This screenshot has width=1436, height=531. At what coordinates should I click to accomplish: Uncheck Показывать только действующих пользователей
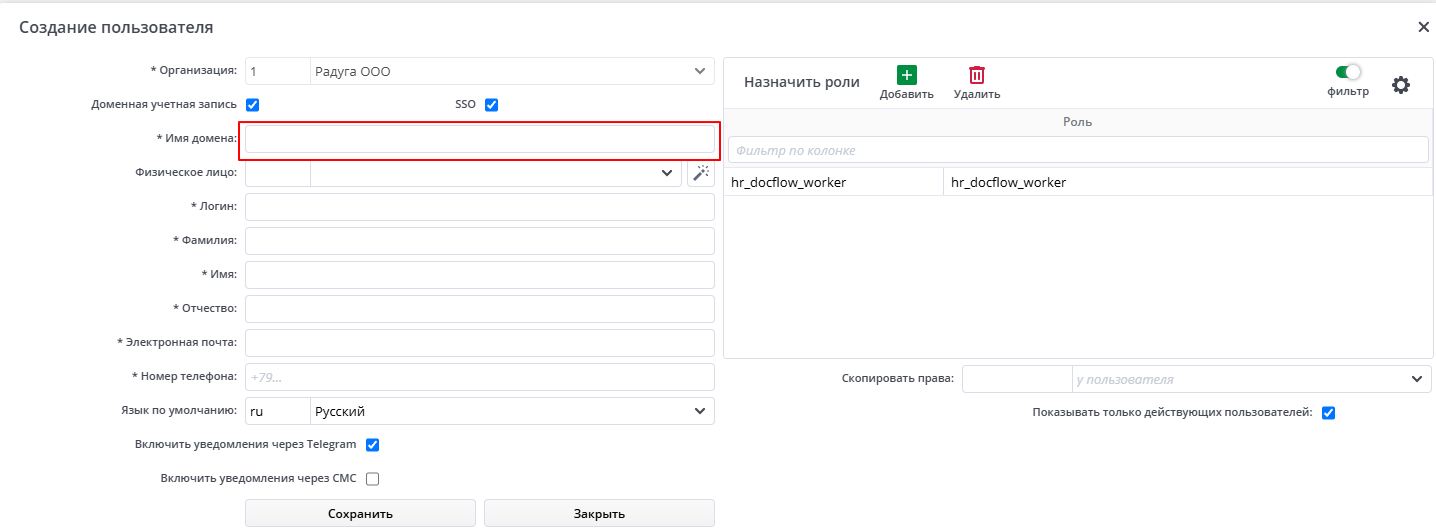pyautogui.click(x=1328, y=412)
